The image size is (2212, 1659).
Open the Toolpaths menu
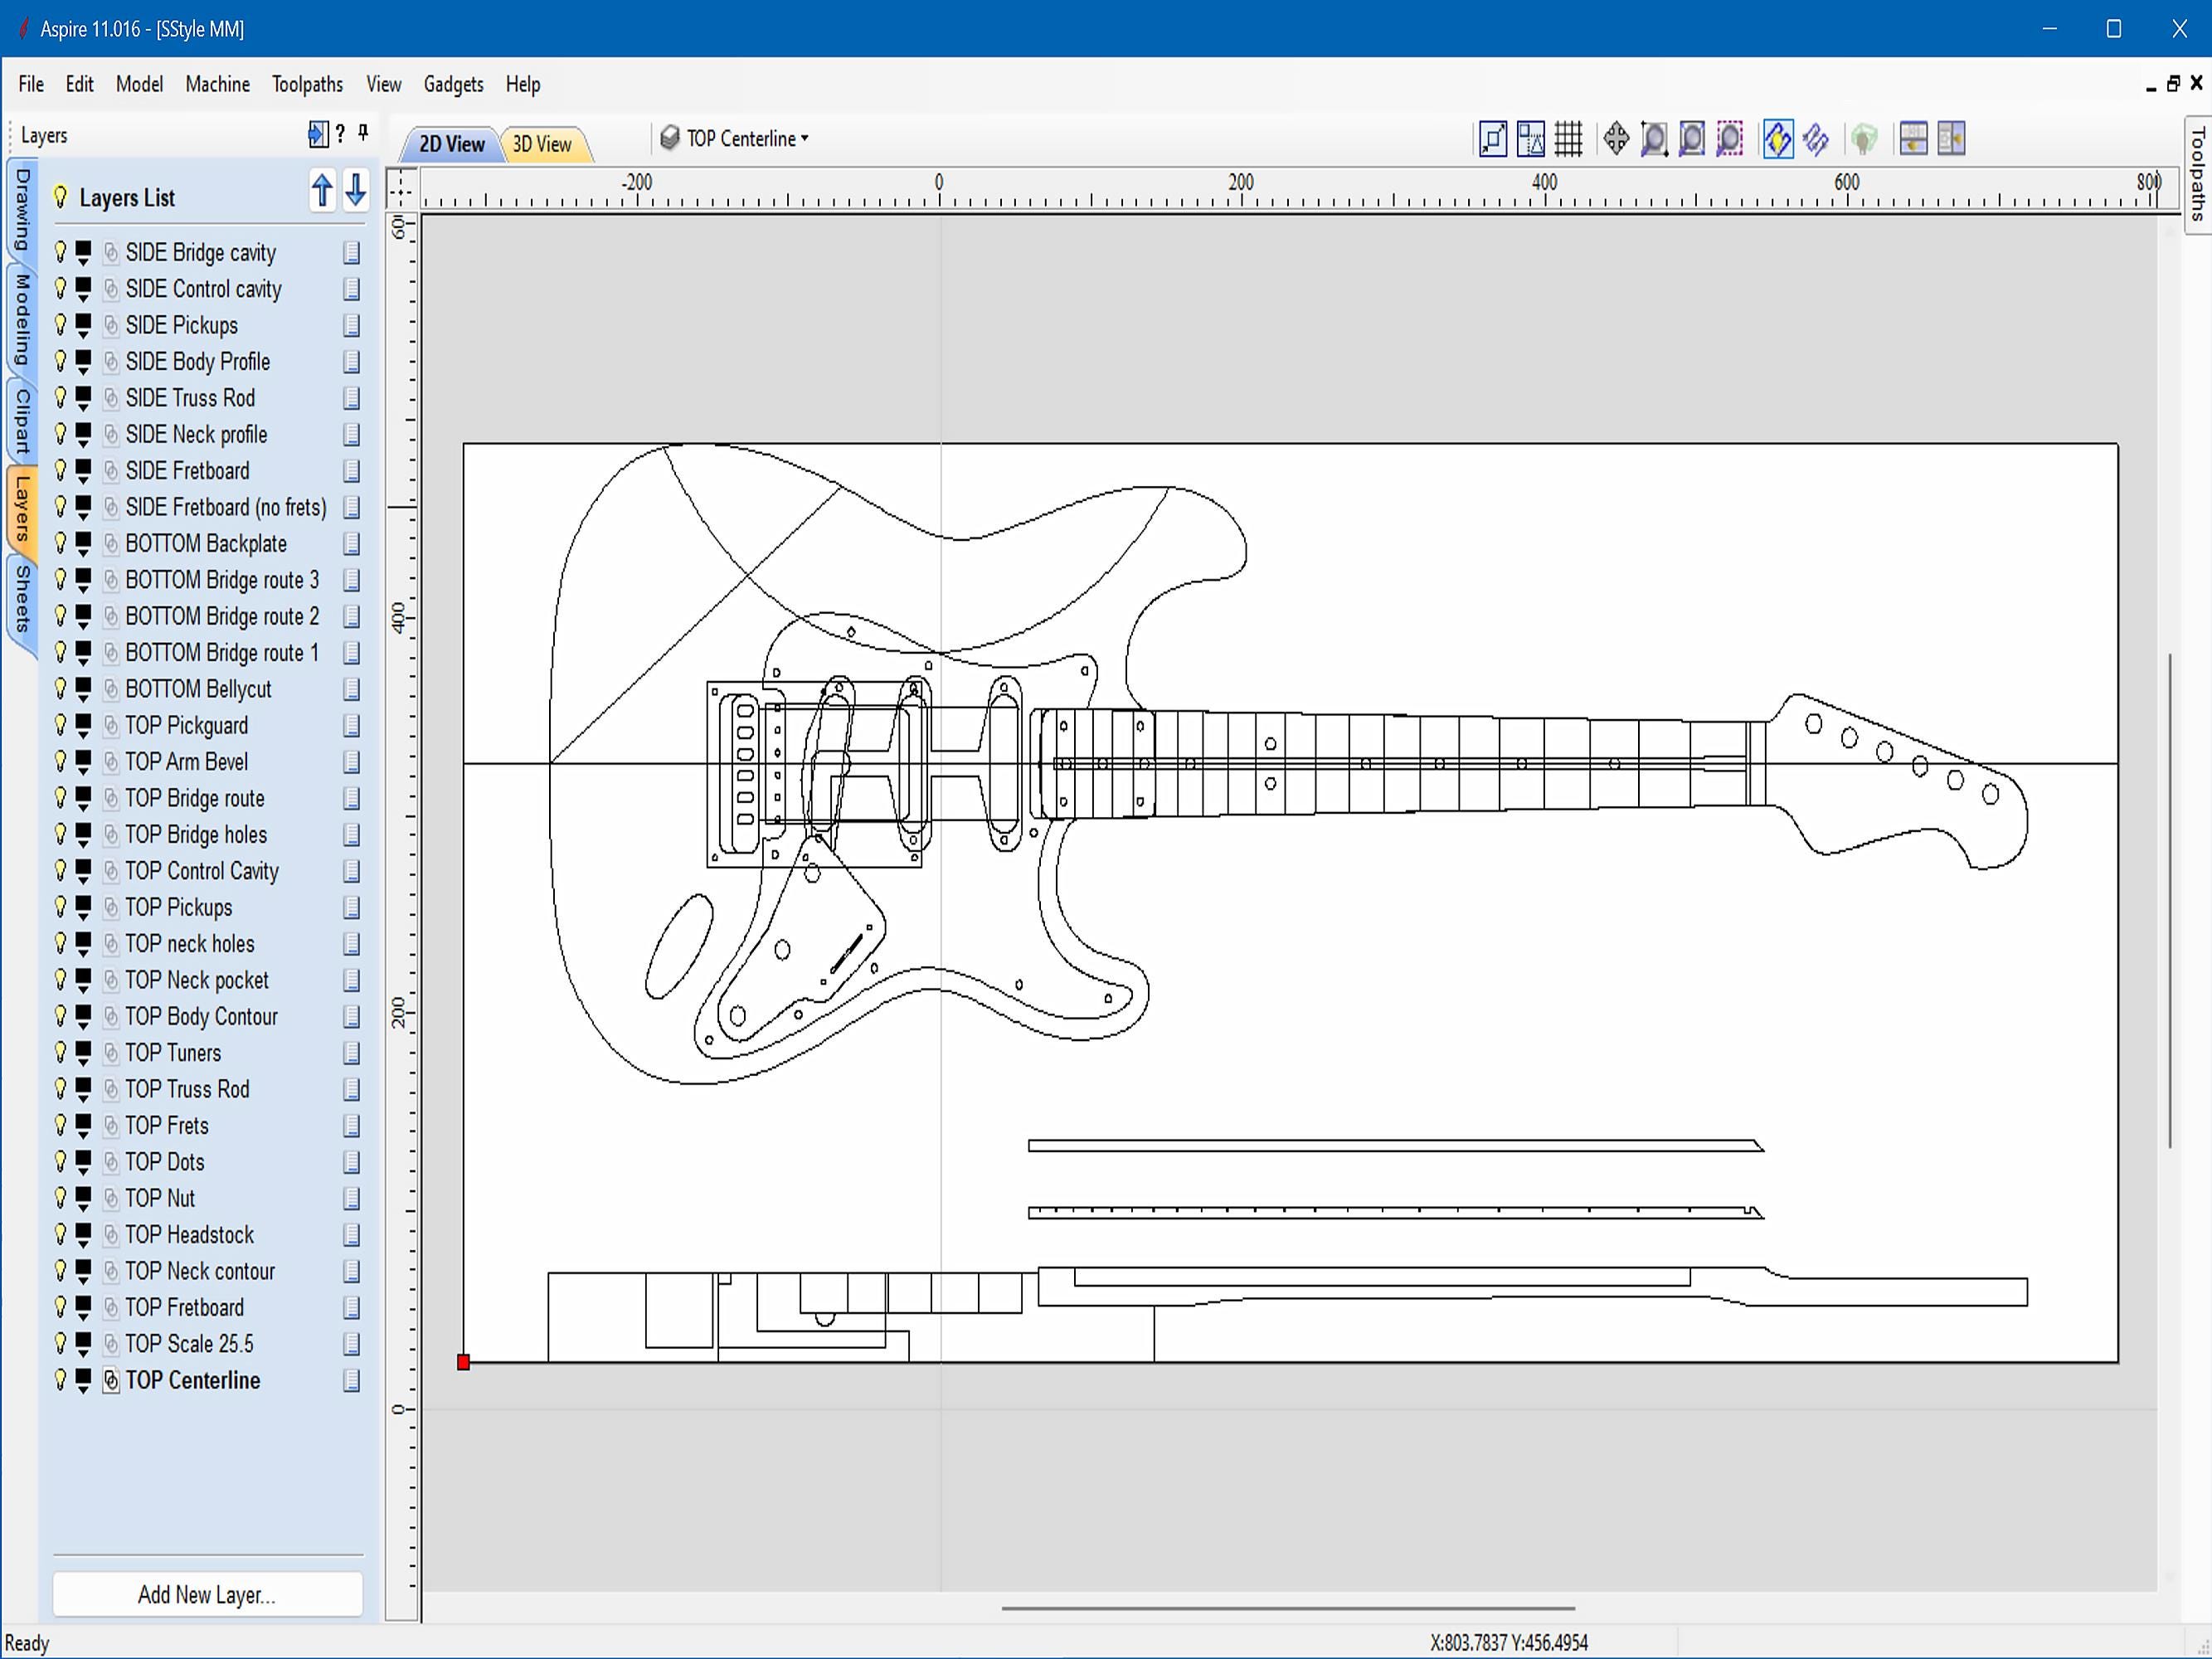pyautogui.click(x=307, y=84)
